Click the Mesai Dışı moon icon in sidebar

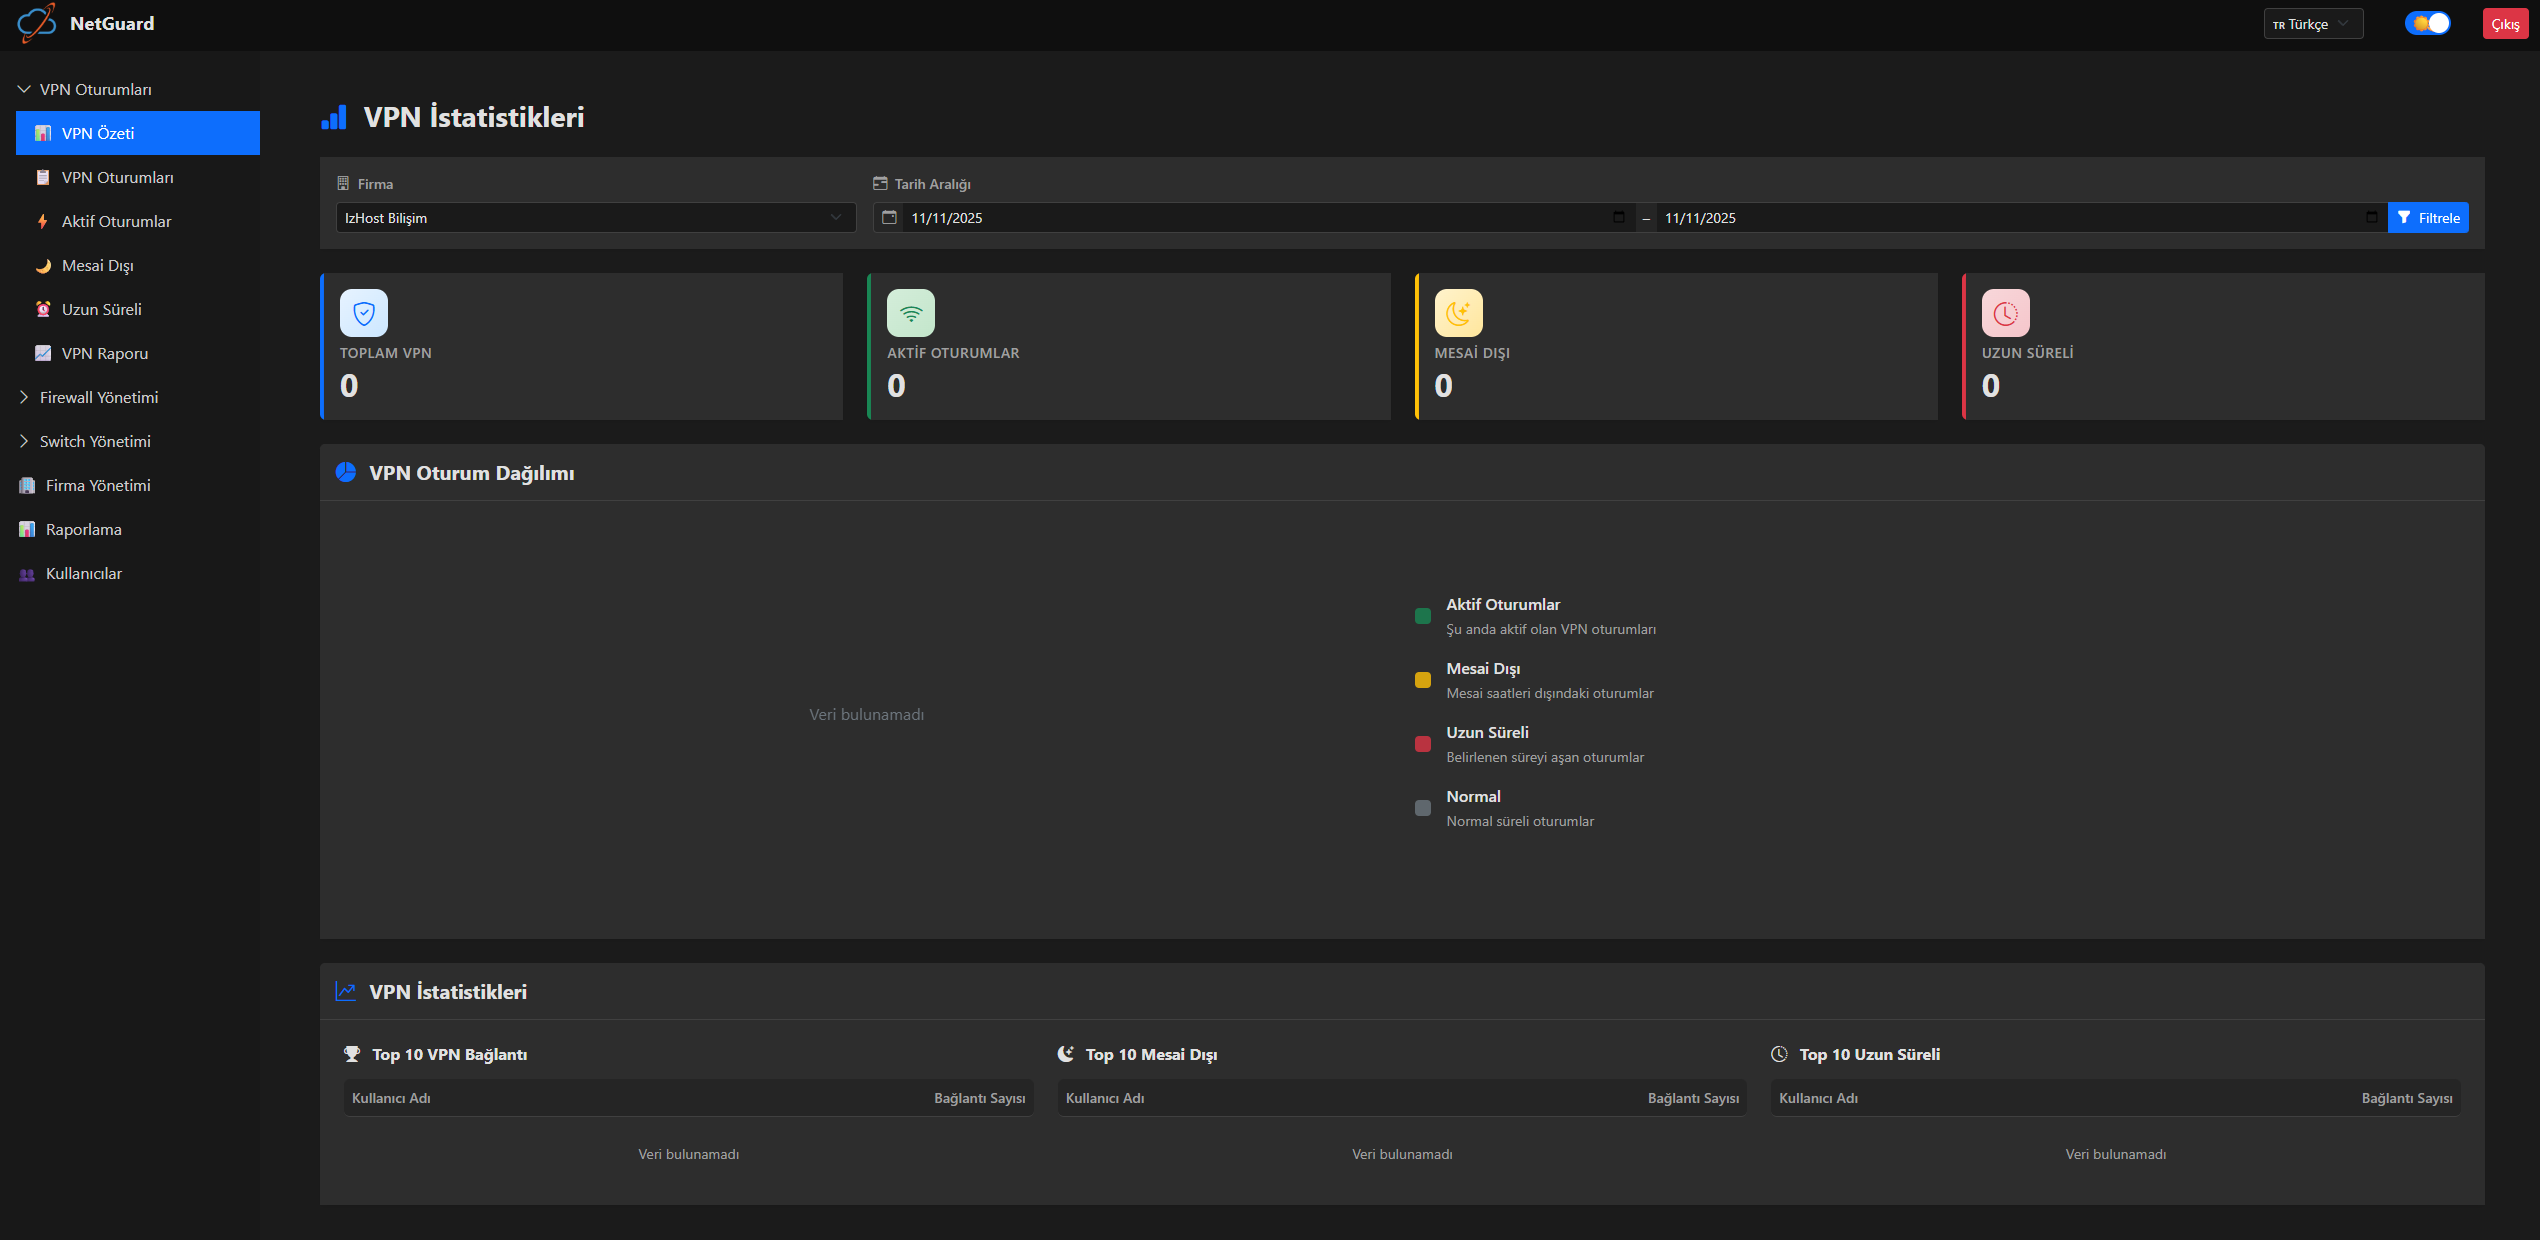tap(43, 265)
